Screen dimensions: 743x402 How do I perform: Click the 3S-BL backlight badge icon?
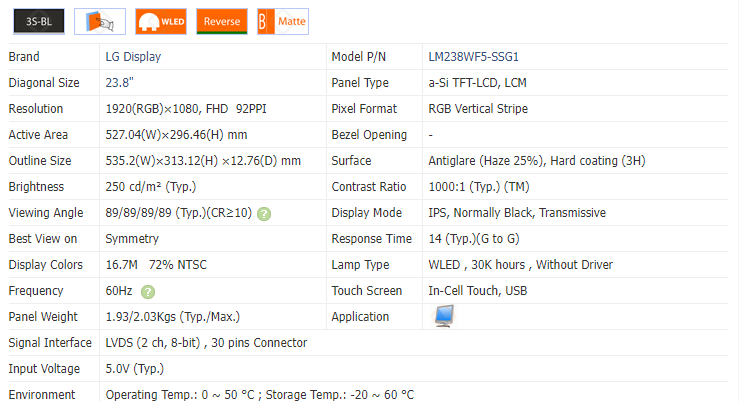point(39,21)
